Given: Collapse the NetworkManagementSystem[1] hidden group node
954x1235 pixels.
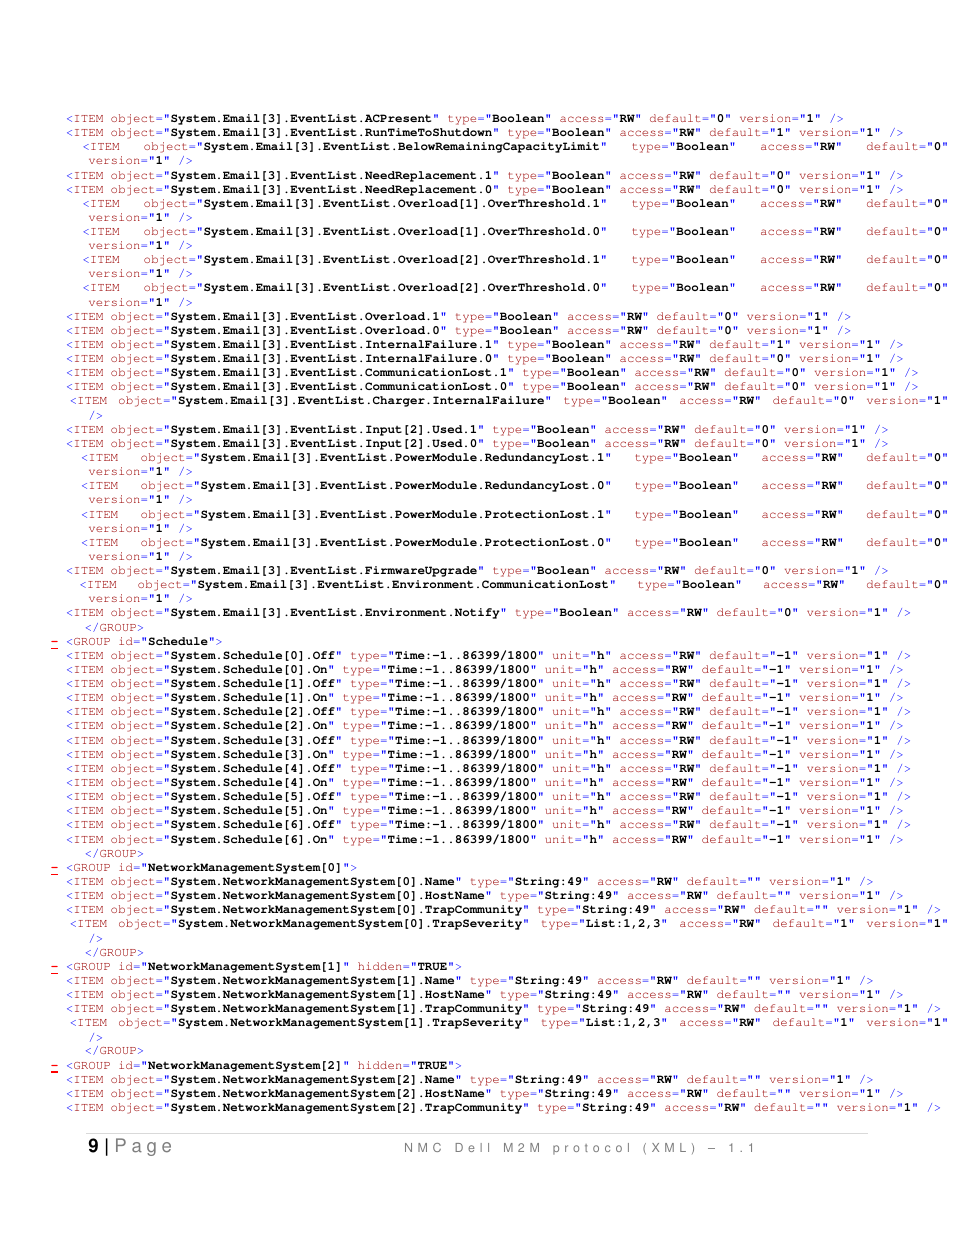Looking at the screenshot, I should tap(54, 968).
